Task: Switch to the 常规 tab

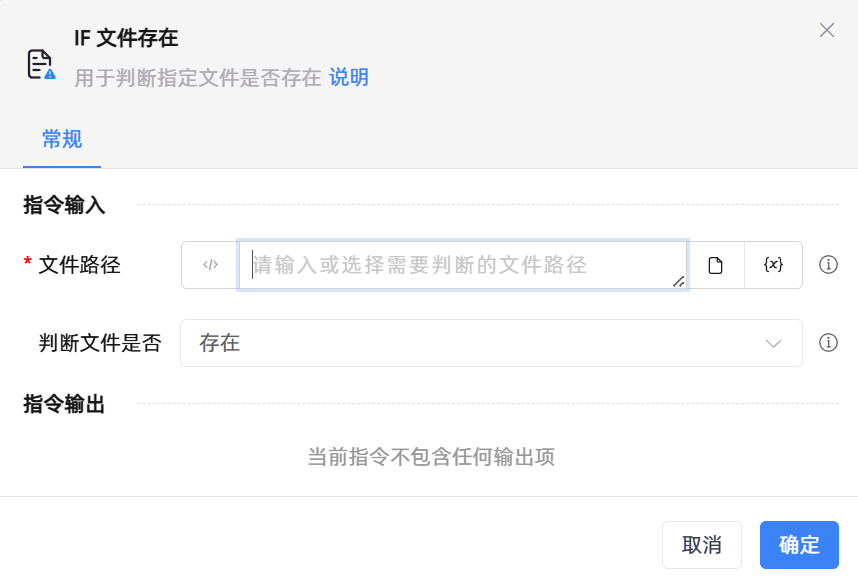Action: coord(61,140)
